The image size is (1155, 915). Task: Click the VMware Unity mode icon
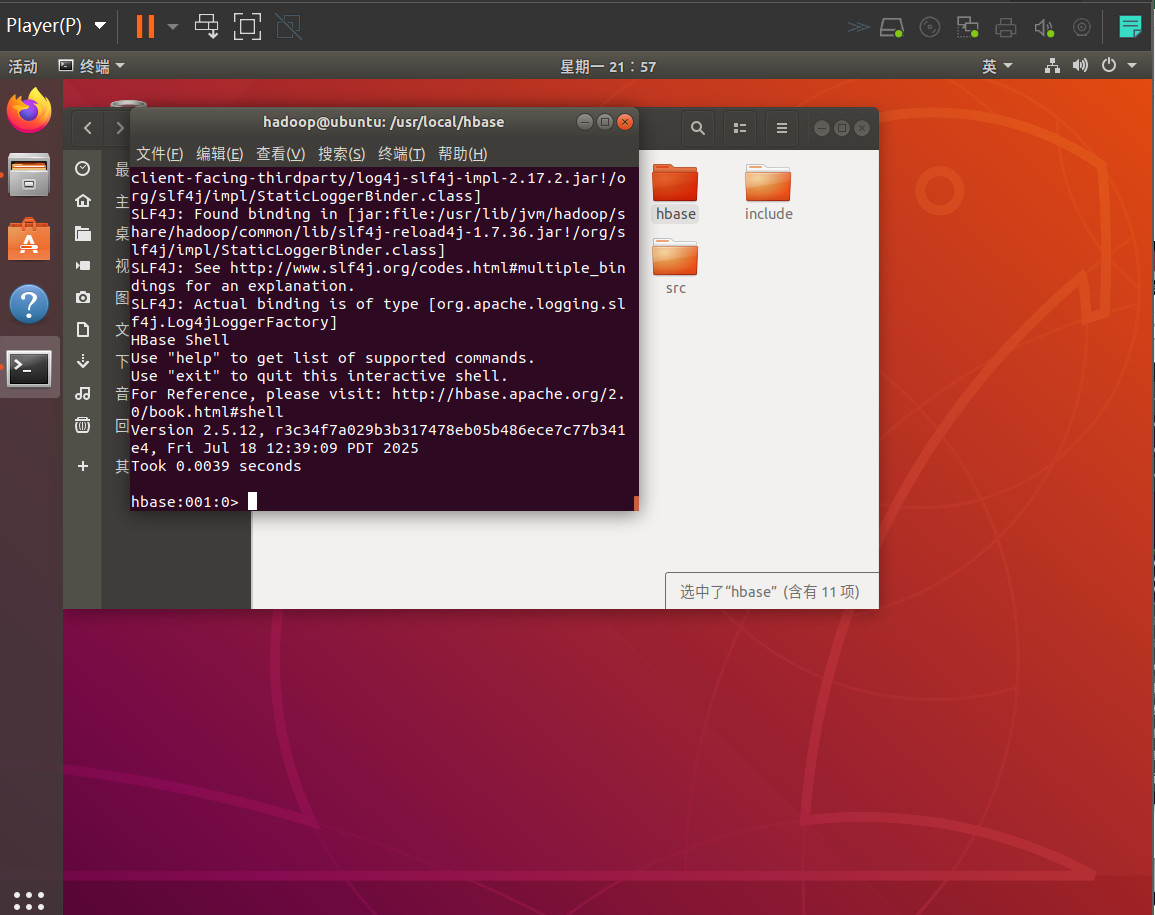pos(288,27)
